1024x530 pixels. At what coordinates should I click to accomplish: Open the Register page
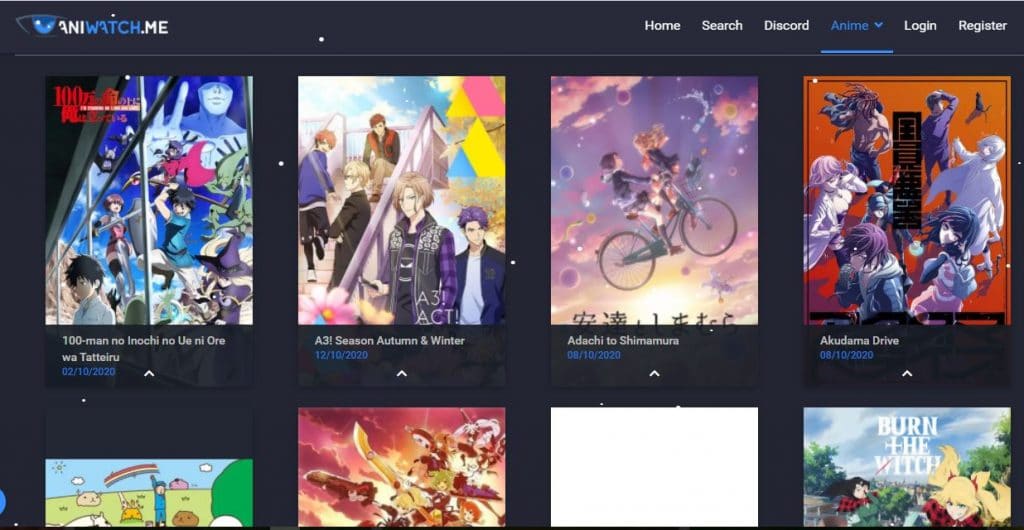point(982,25)
